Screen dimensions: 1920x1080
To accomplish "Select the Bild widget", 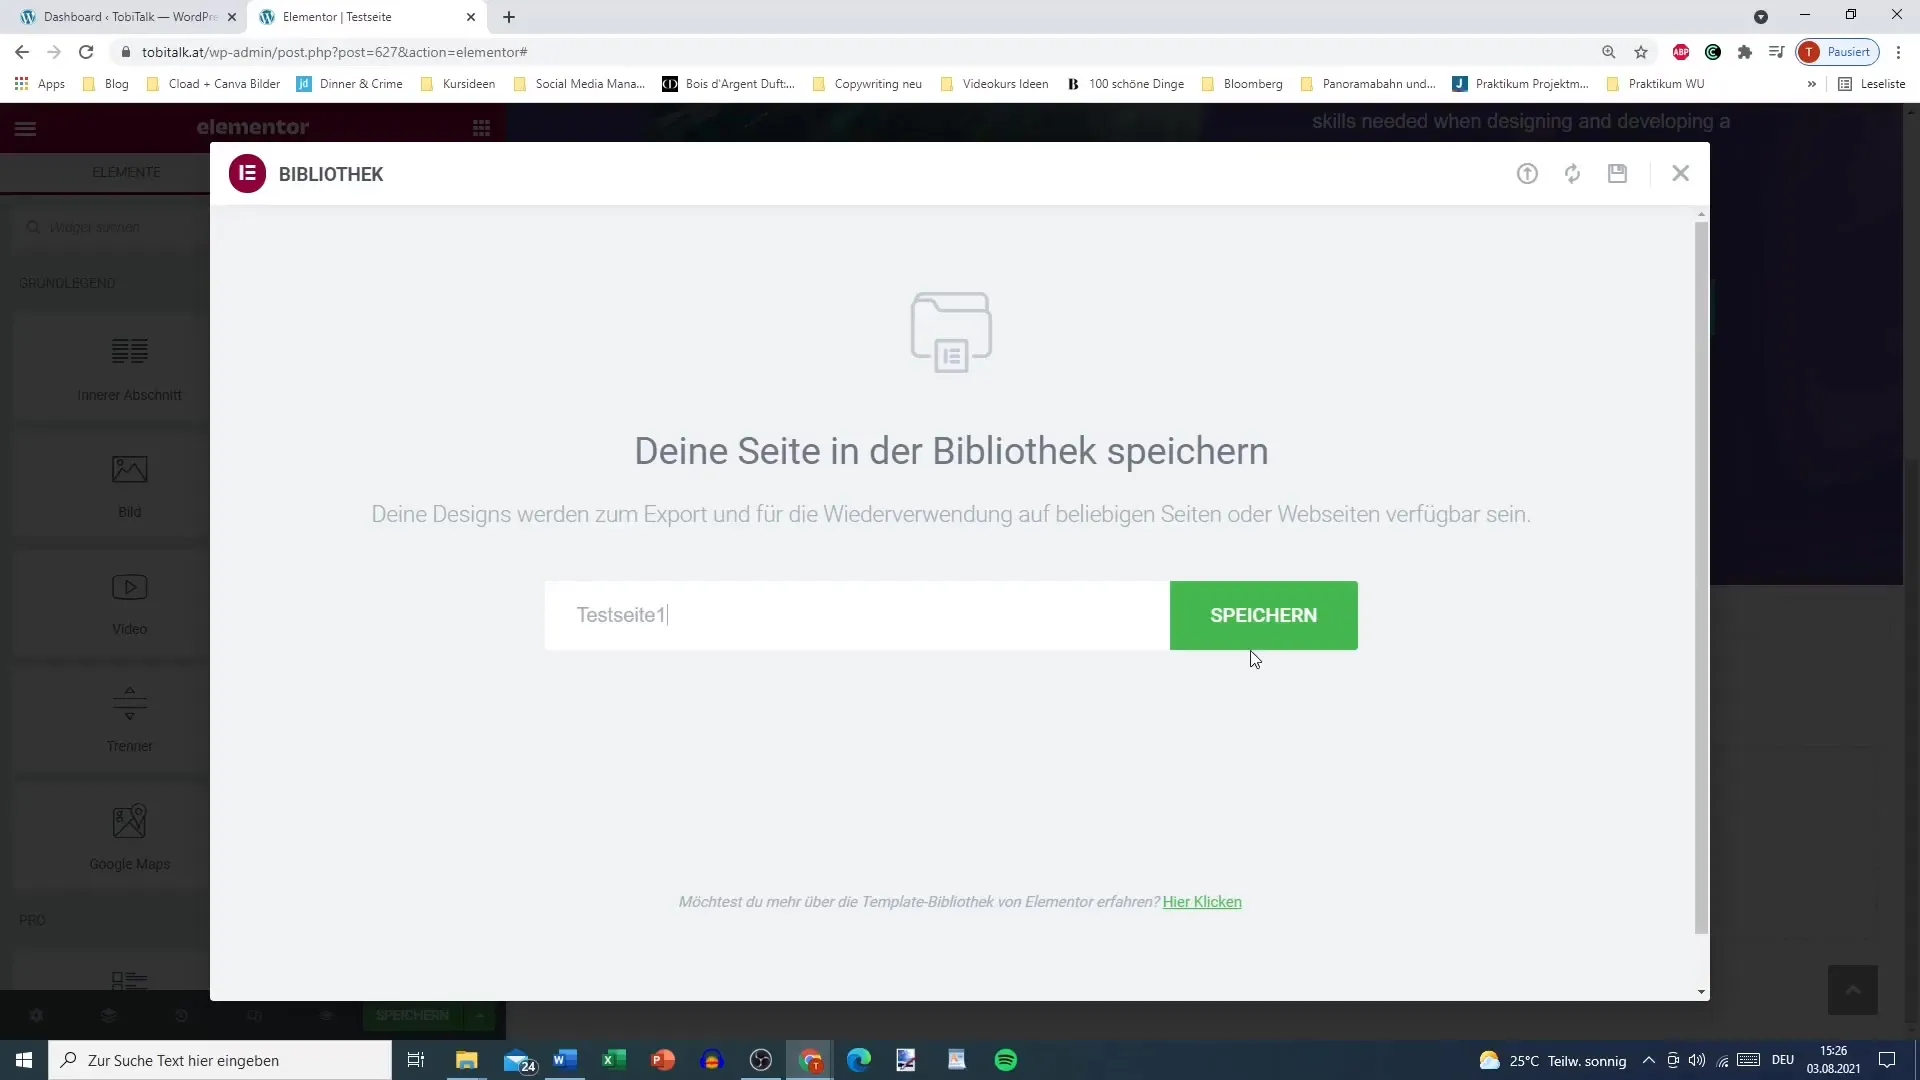I will click(130, 486).
